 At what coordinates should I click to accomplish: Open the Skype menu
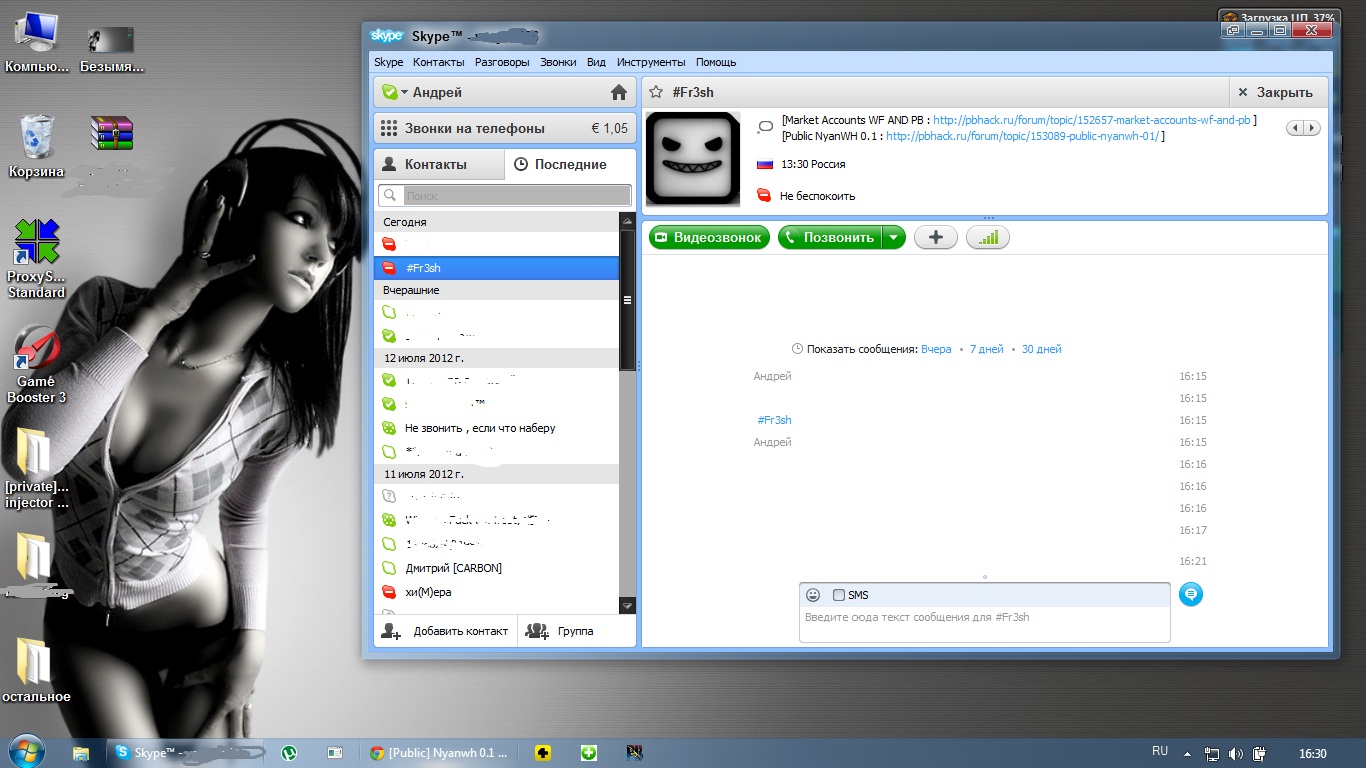(389, 62)
